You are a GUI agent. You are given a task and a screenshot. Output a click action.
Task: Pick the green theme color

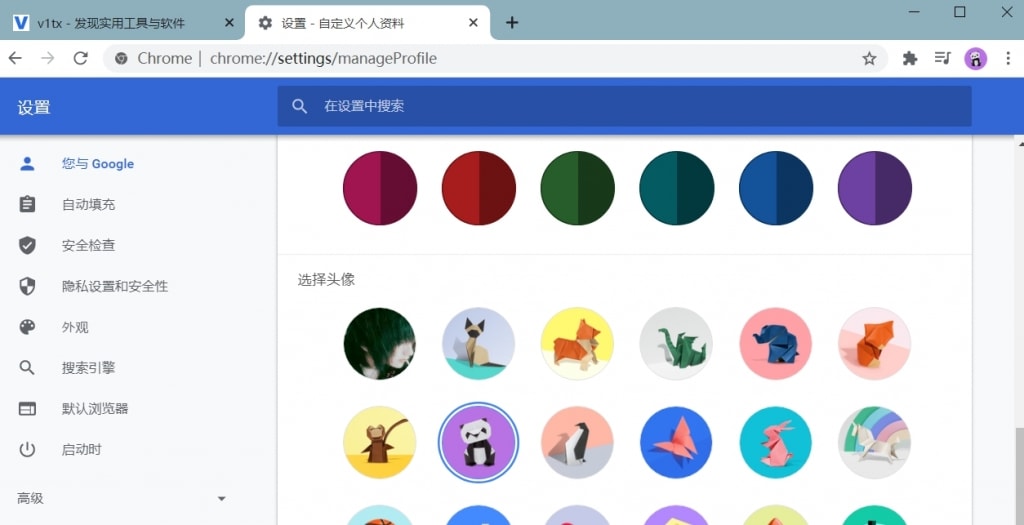click(578, 188)
